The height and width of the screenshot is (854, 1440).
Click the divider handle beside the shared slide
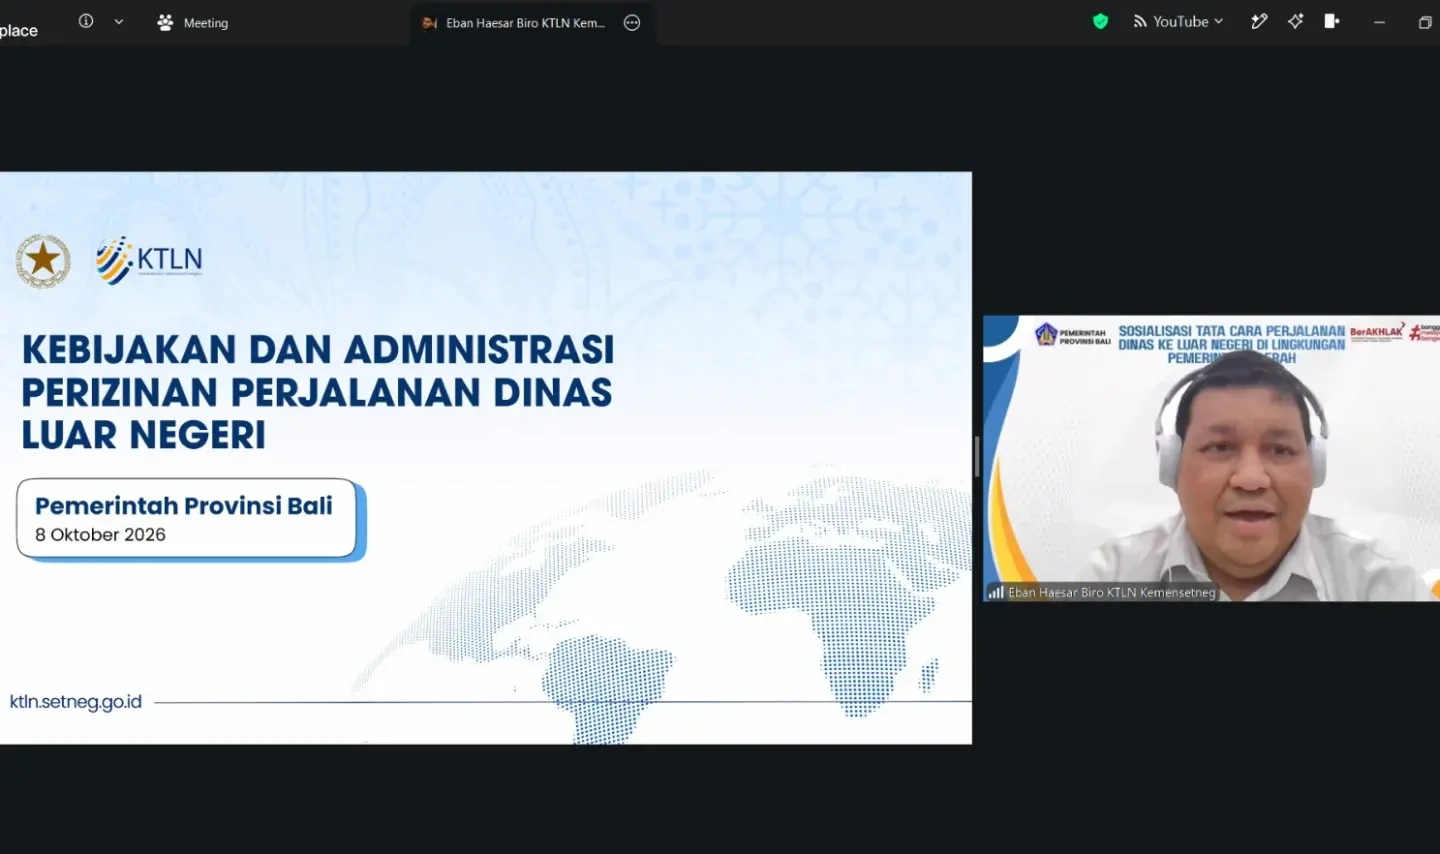tap(977, 457)
